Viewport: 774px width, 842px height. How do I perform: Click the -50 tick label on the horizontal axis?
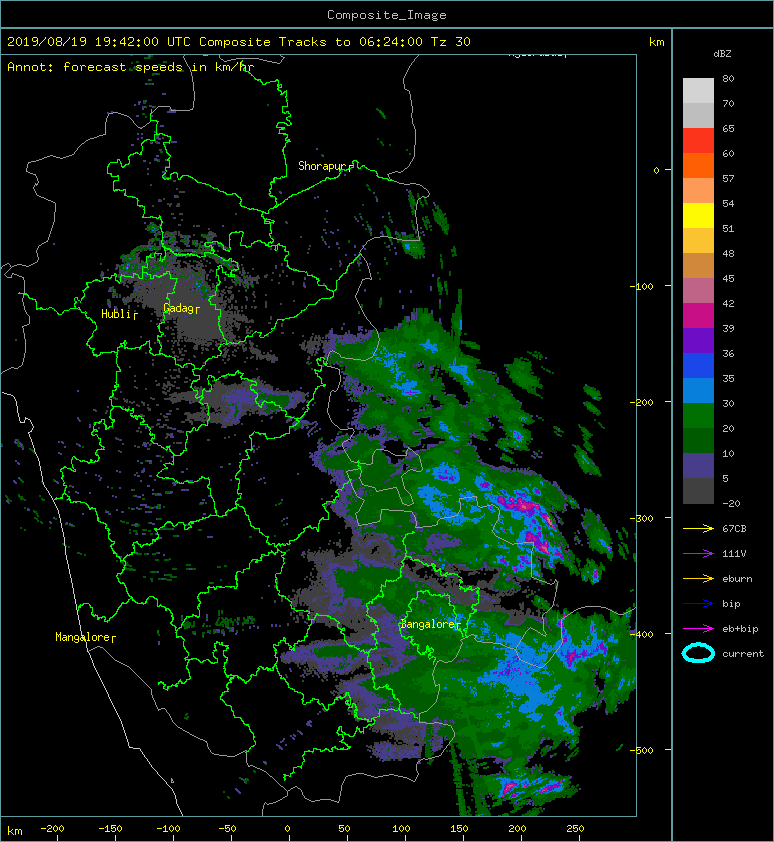point(227,829)
